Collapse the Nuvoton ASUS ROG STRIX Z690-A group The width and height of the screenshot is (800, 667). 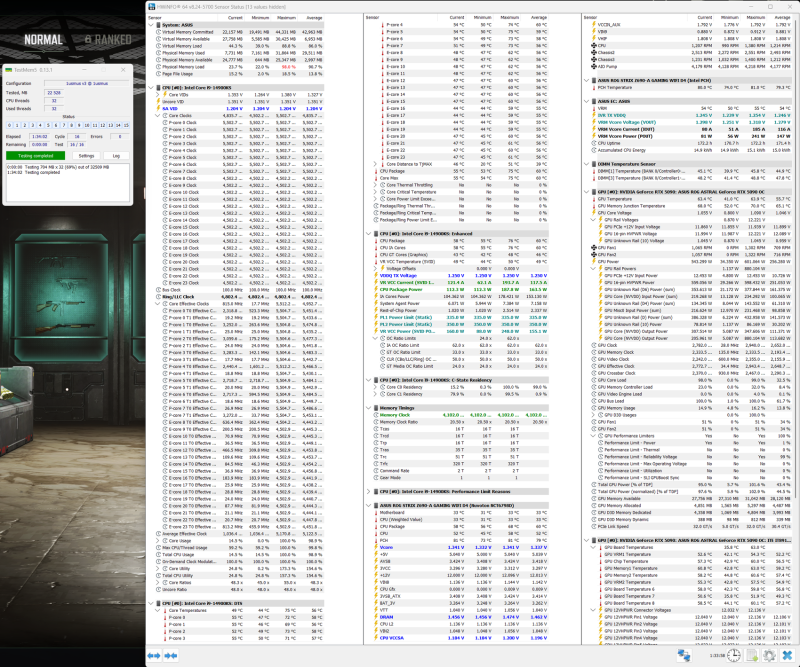pos(368,505)
